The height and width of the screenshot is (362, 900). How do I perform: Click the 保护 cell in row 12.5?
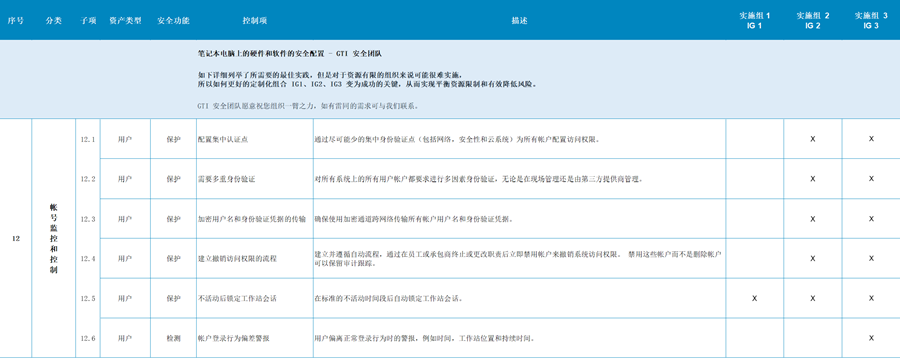[173, 298]
